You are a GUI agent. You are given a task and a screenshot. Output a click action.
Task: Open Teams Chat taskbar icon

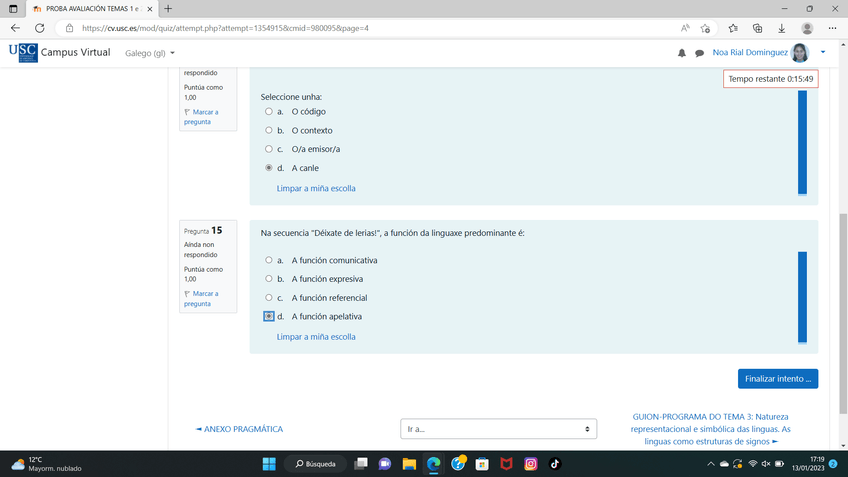(385, 464)
